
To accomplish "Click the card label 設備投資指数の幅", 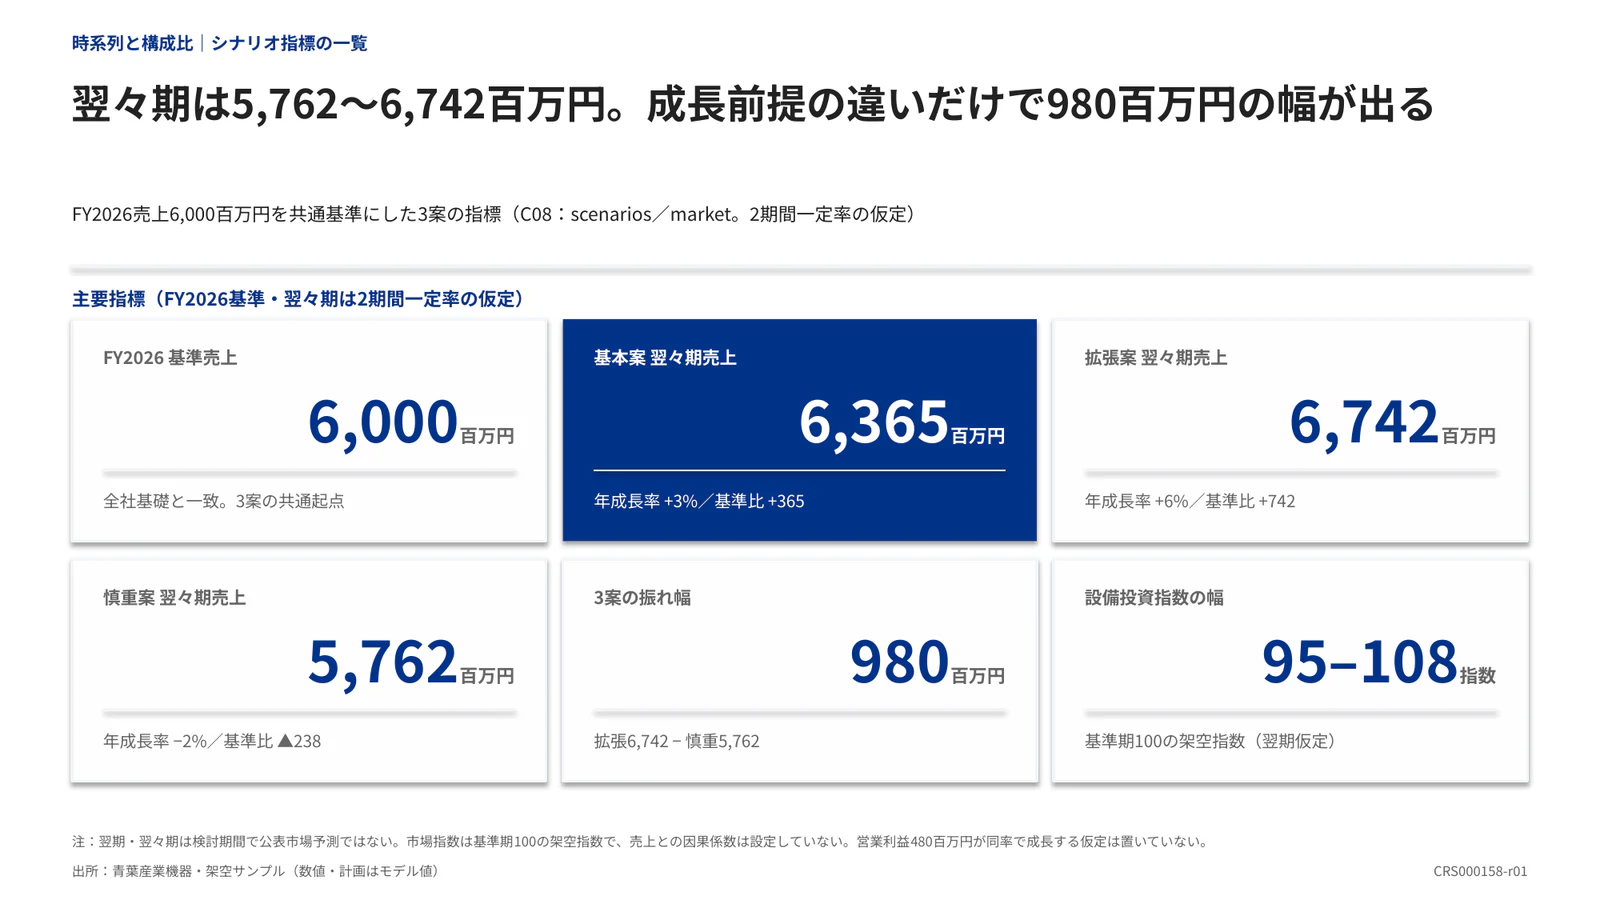I will [x=1154, y=598].
